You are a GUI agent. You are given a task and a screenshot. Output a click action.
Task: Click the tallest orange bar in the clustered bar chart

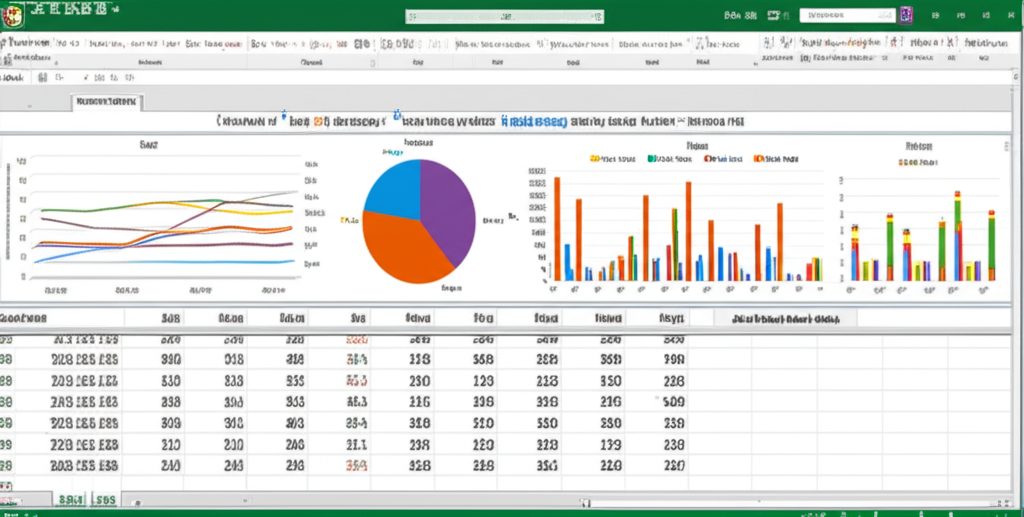point(557,228)
